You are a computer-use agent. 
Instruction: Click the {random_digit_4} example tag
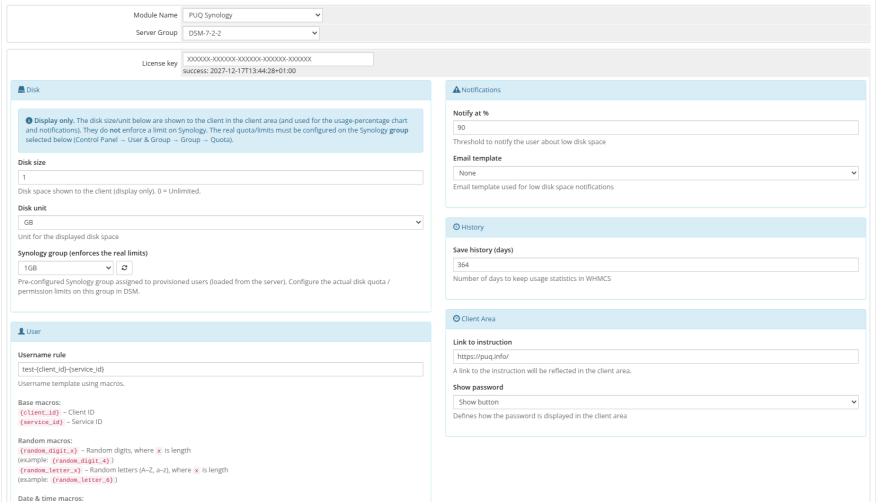coord(81,460)
